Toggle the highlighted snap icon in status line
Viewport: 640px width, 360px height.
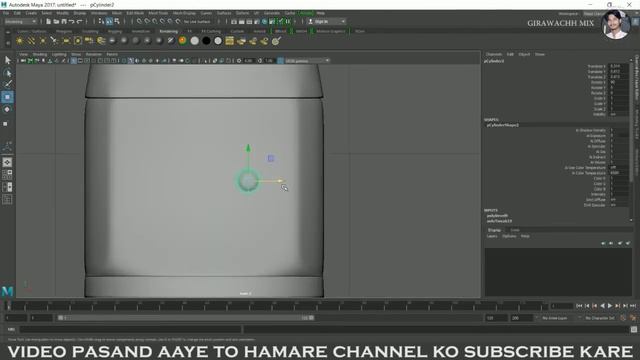tap(109, 22)
